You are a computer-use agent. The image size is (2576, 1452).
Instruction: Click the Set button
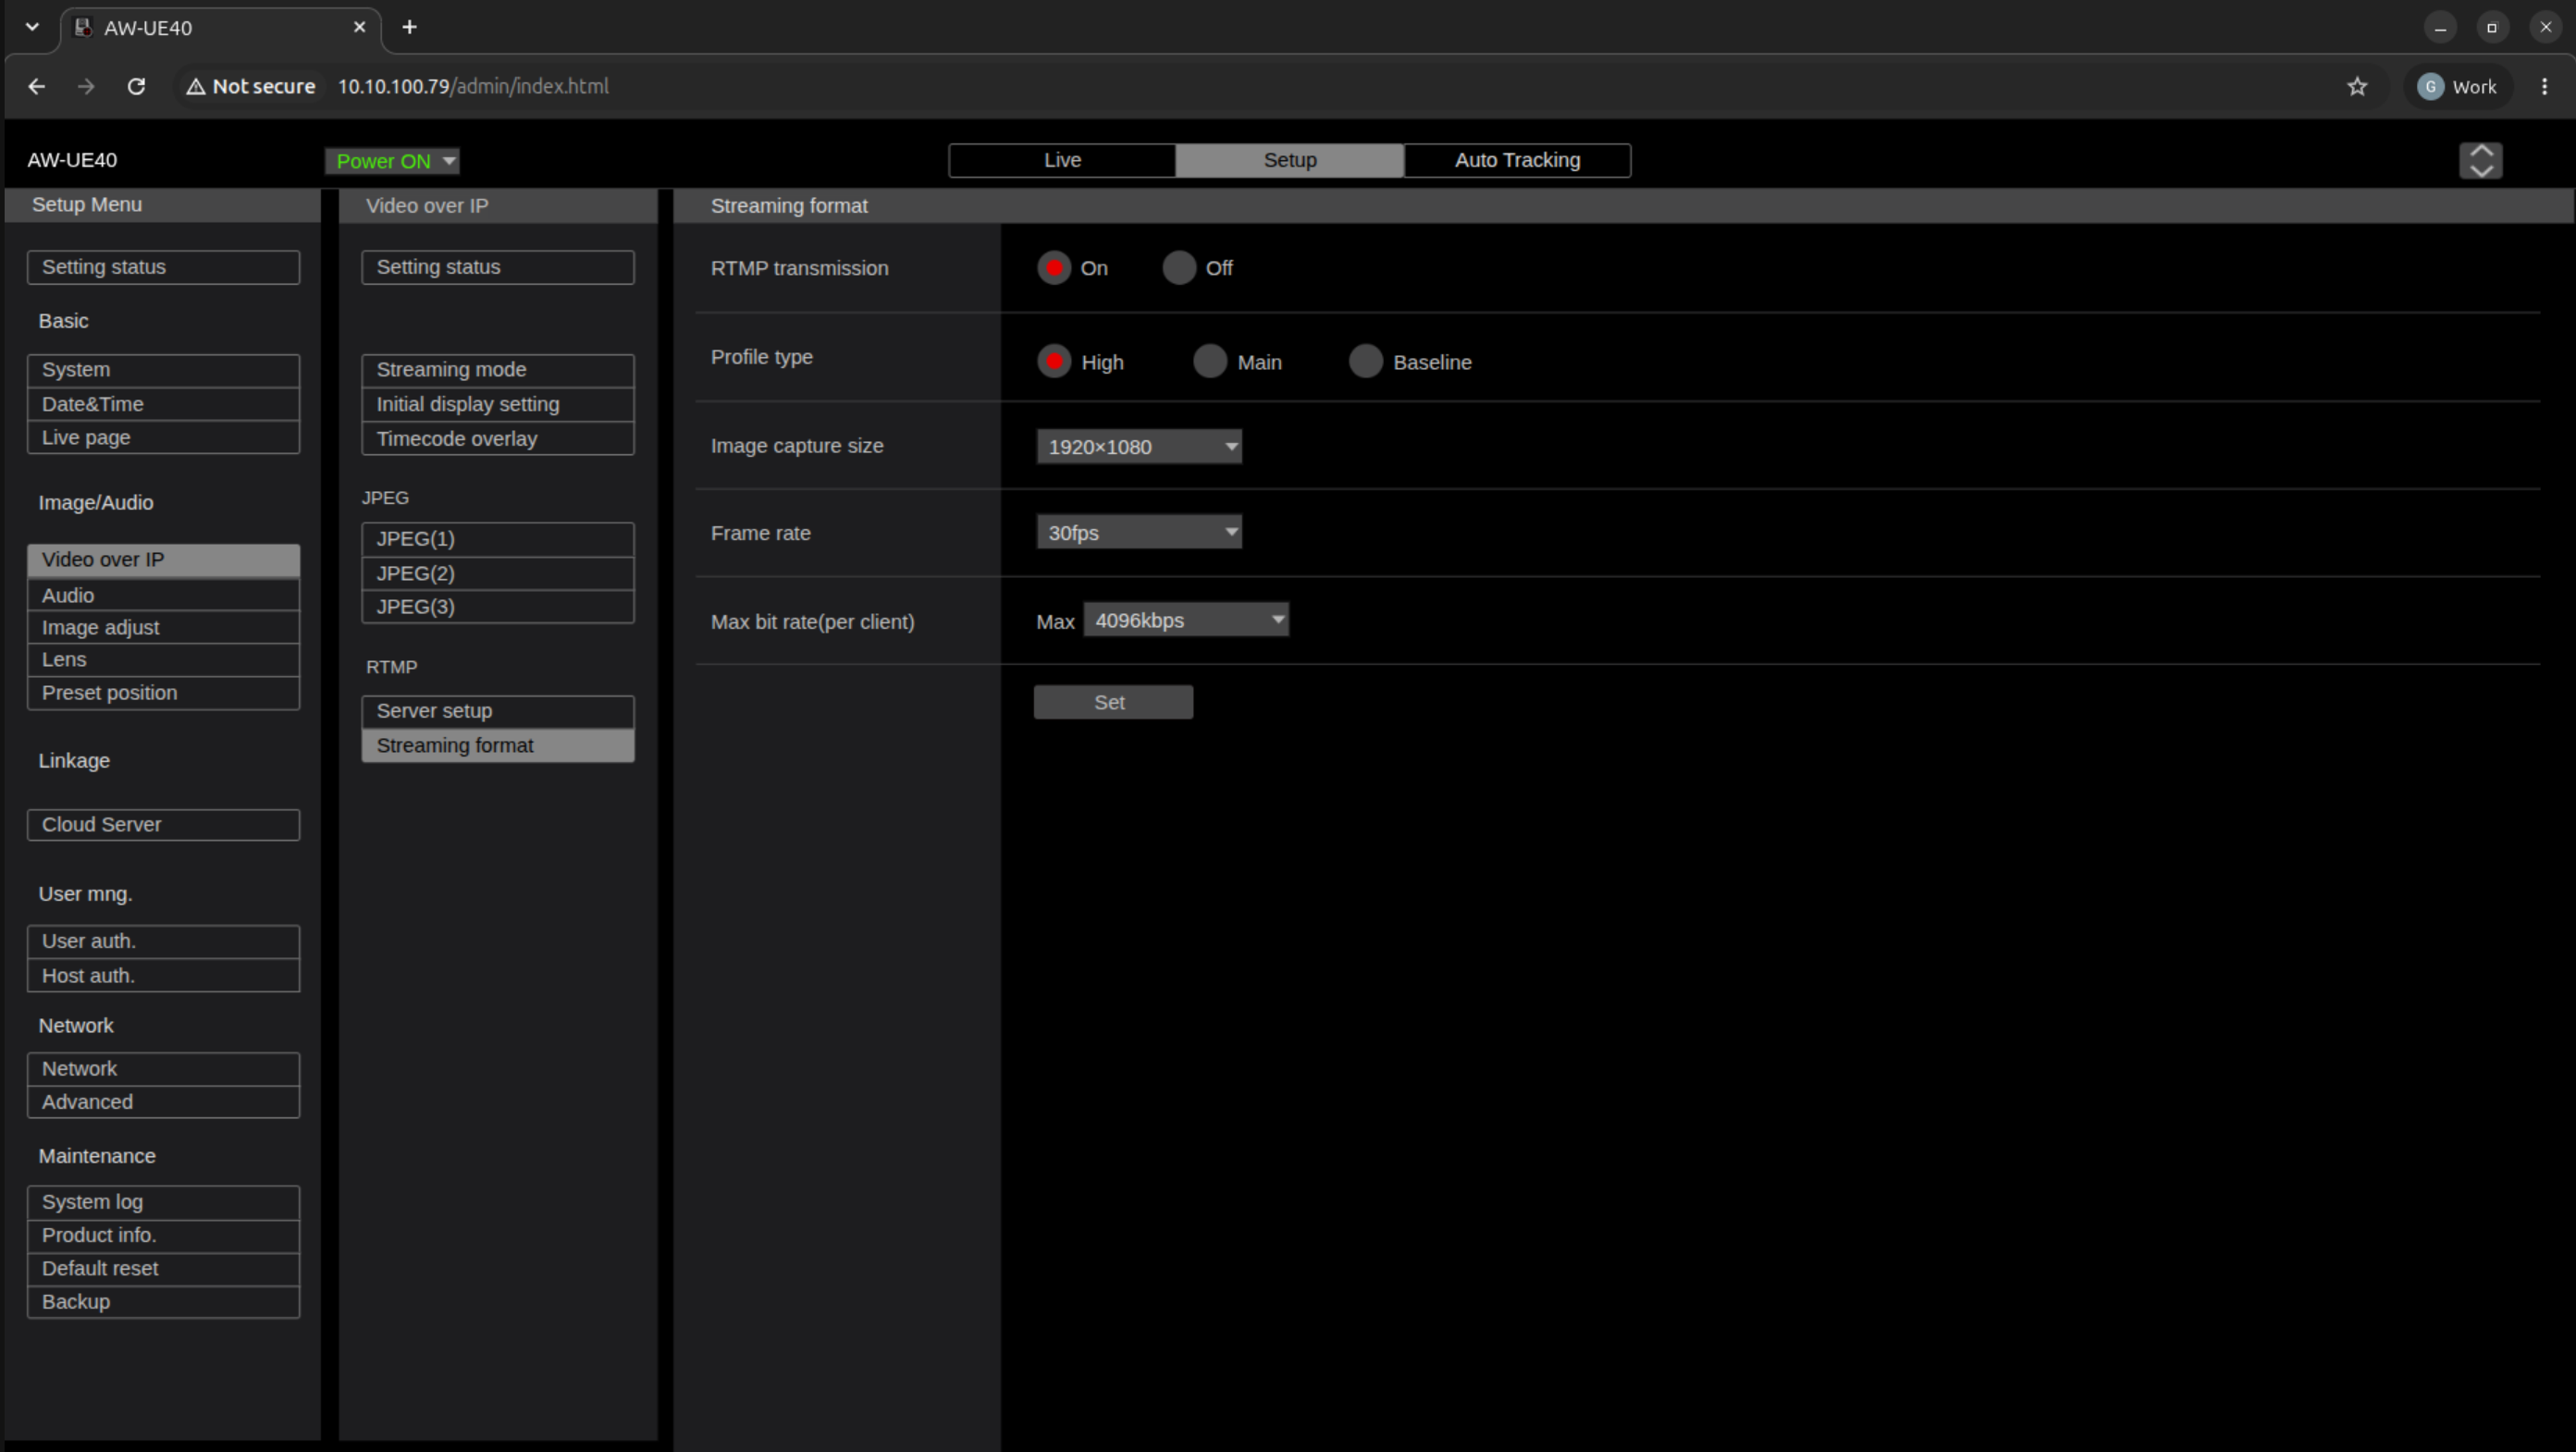click(x=1113, y=702)
